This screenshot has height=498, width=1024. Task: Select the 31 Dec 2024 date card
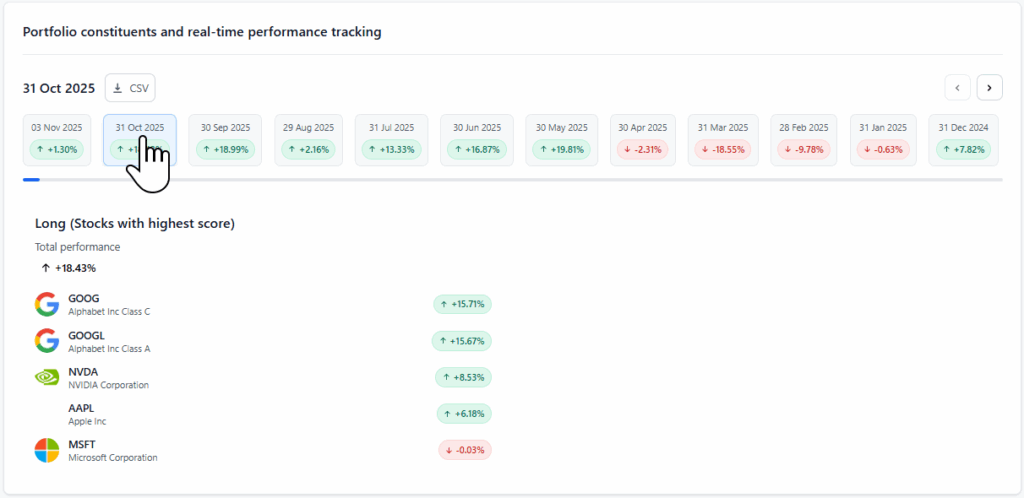[x=964, y=139]
